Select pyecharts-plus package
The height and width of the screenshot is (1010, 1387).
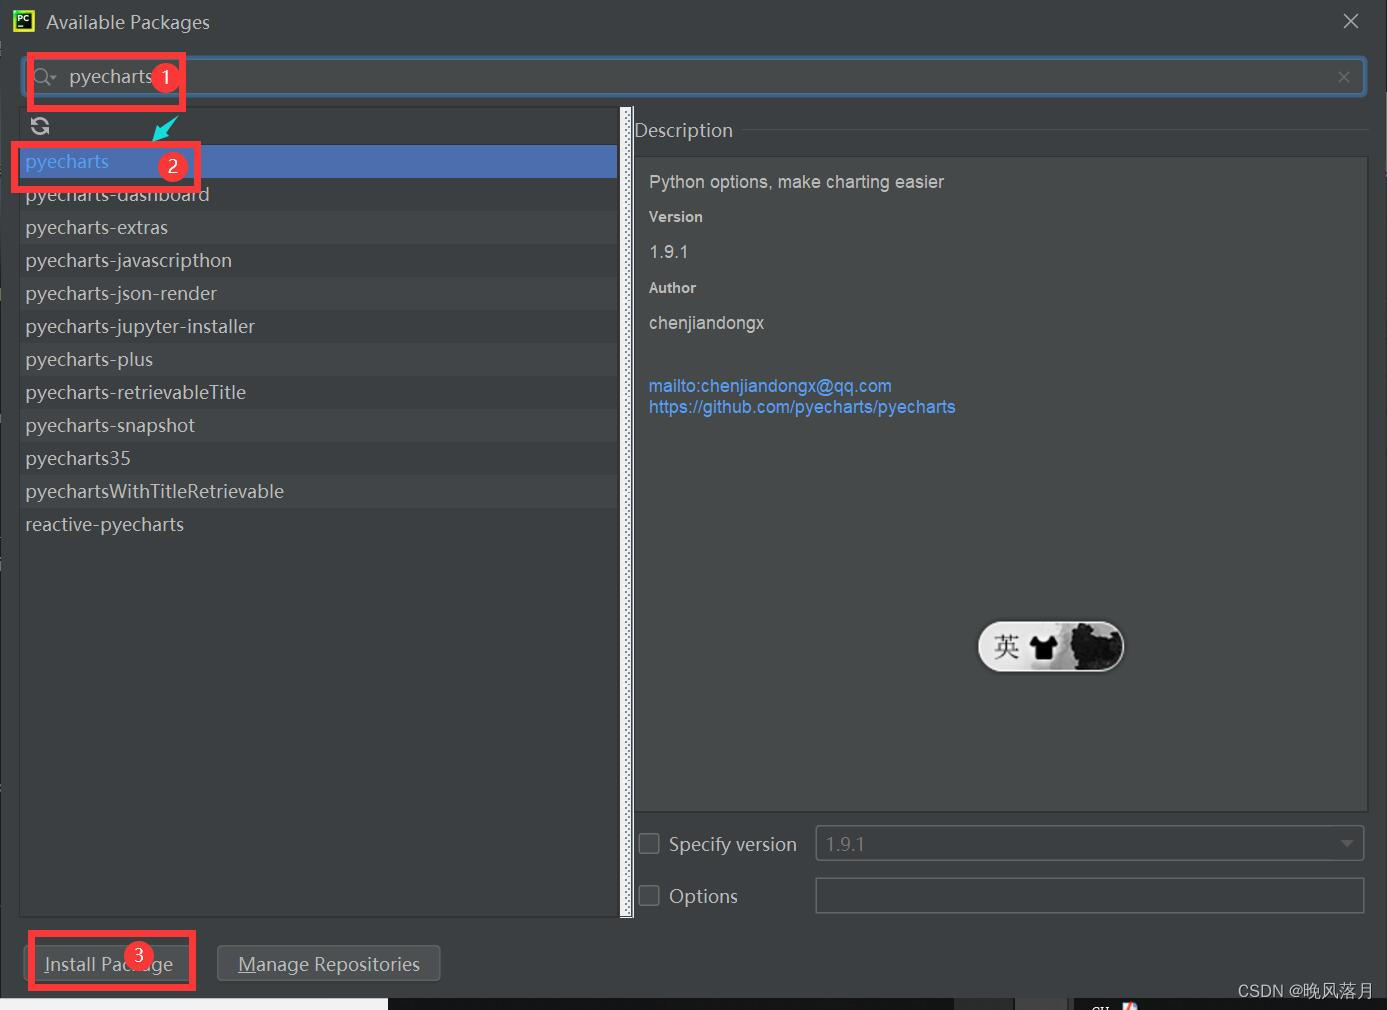click(318, 360)
